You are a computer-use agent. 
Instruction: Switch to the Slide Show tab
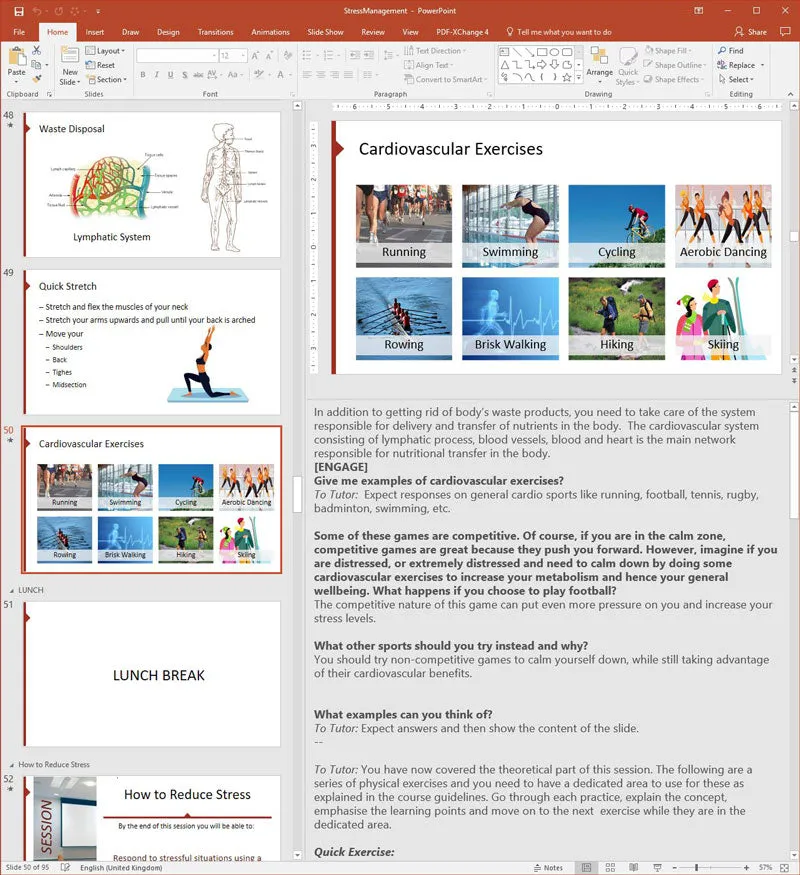[325, 32]
